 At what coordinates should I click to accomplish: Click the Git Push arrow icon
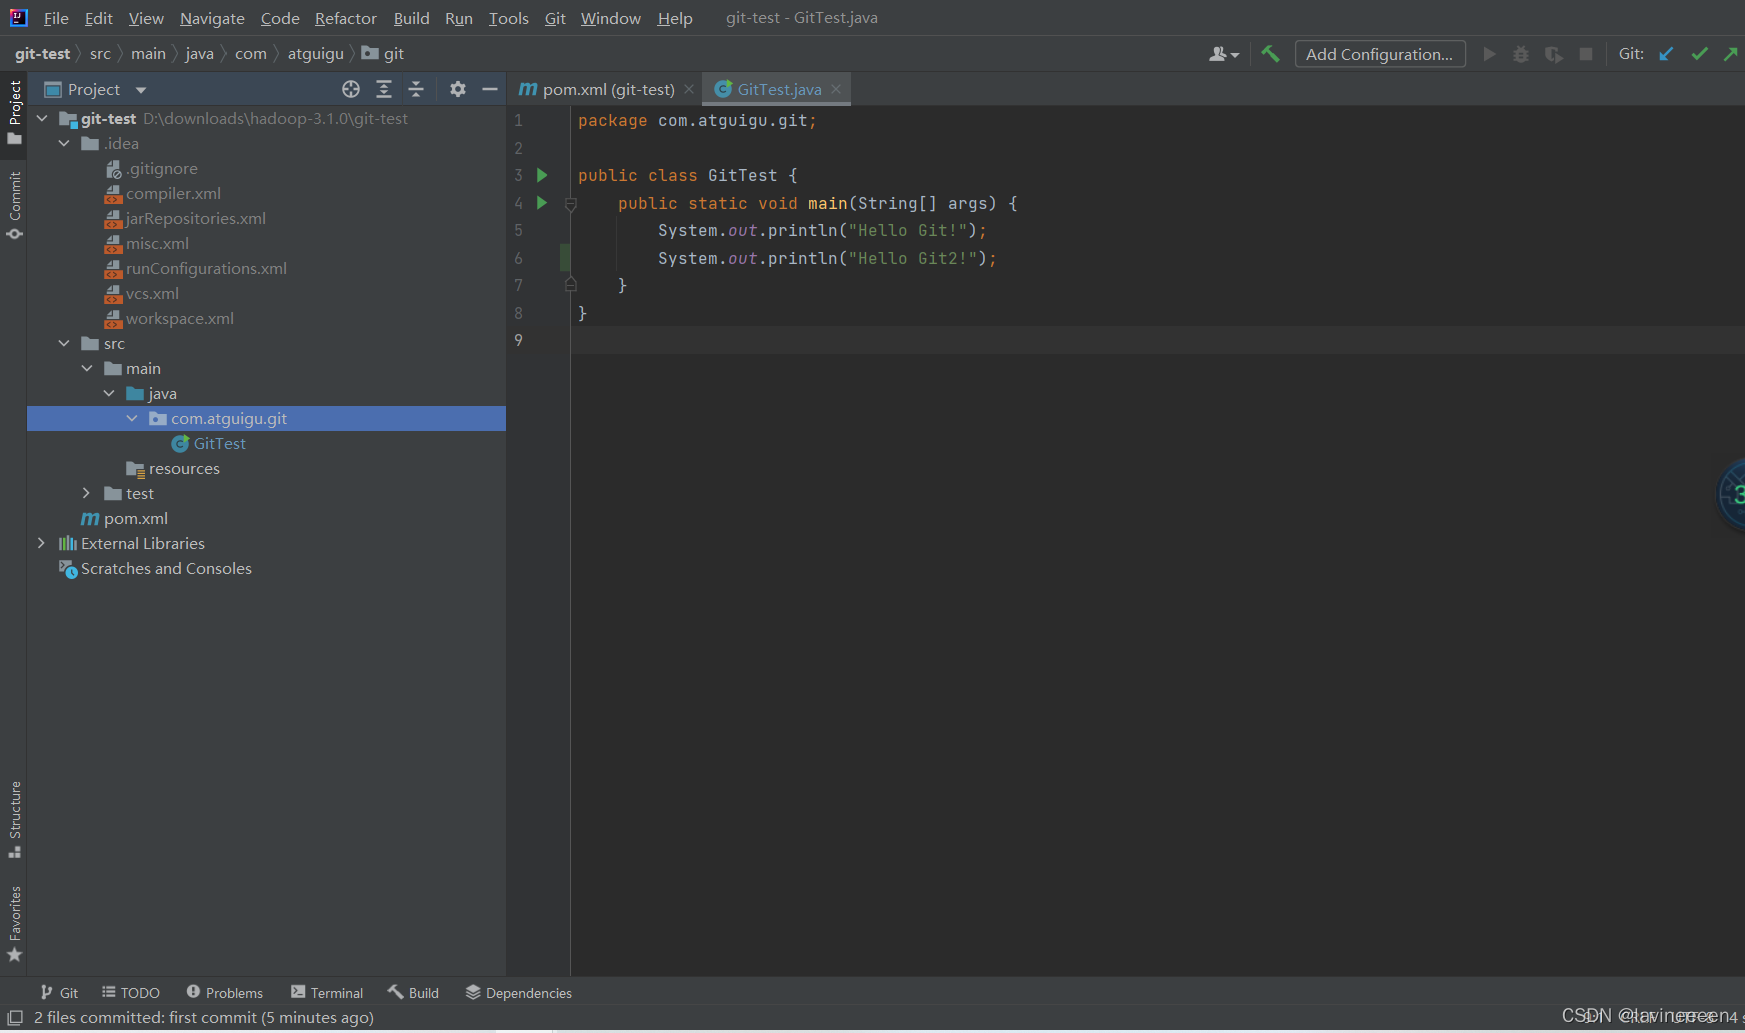tap(1731, 54)
